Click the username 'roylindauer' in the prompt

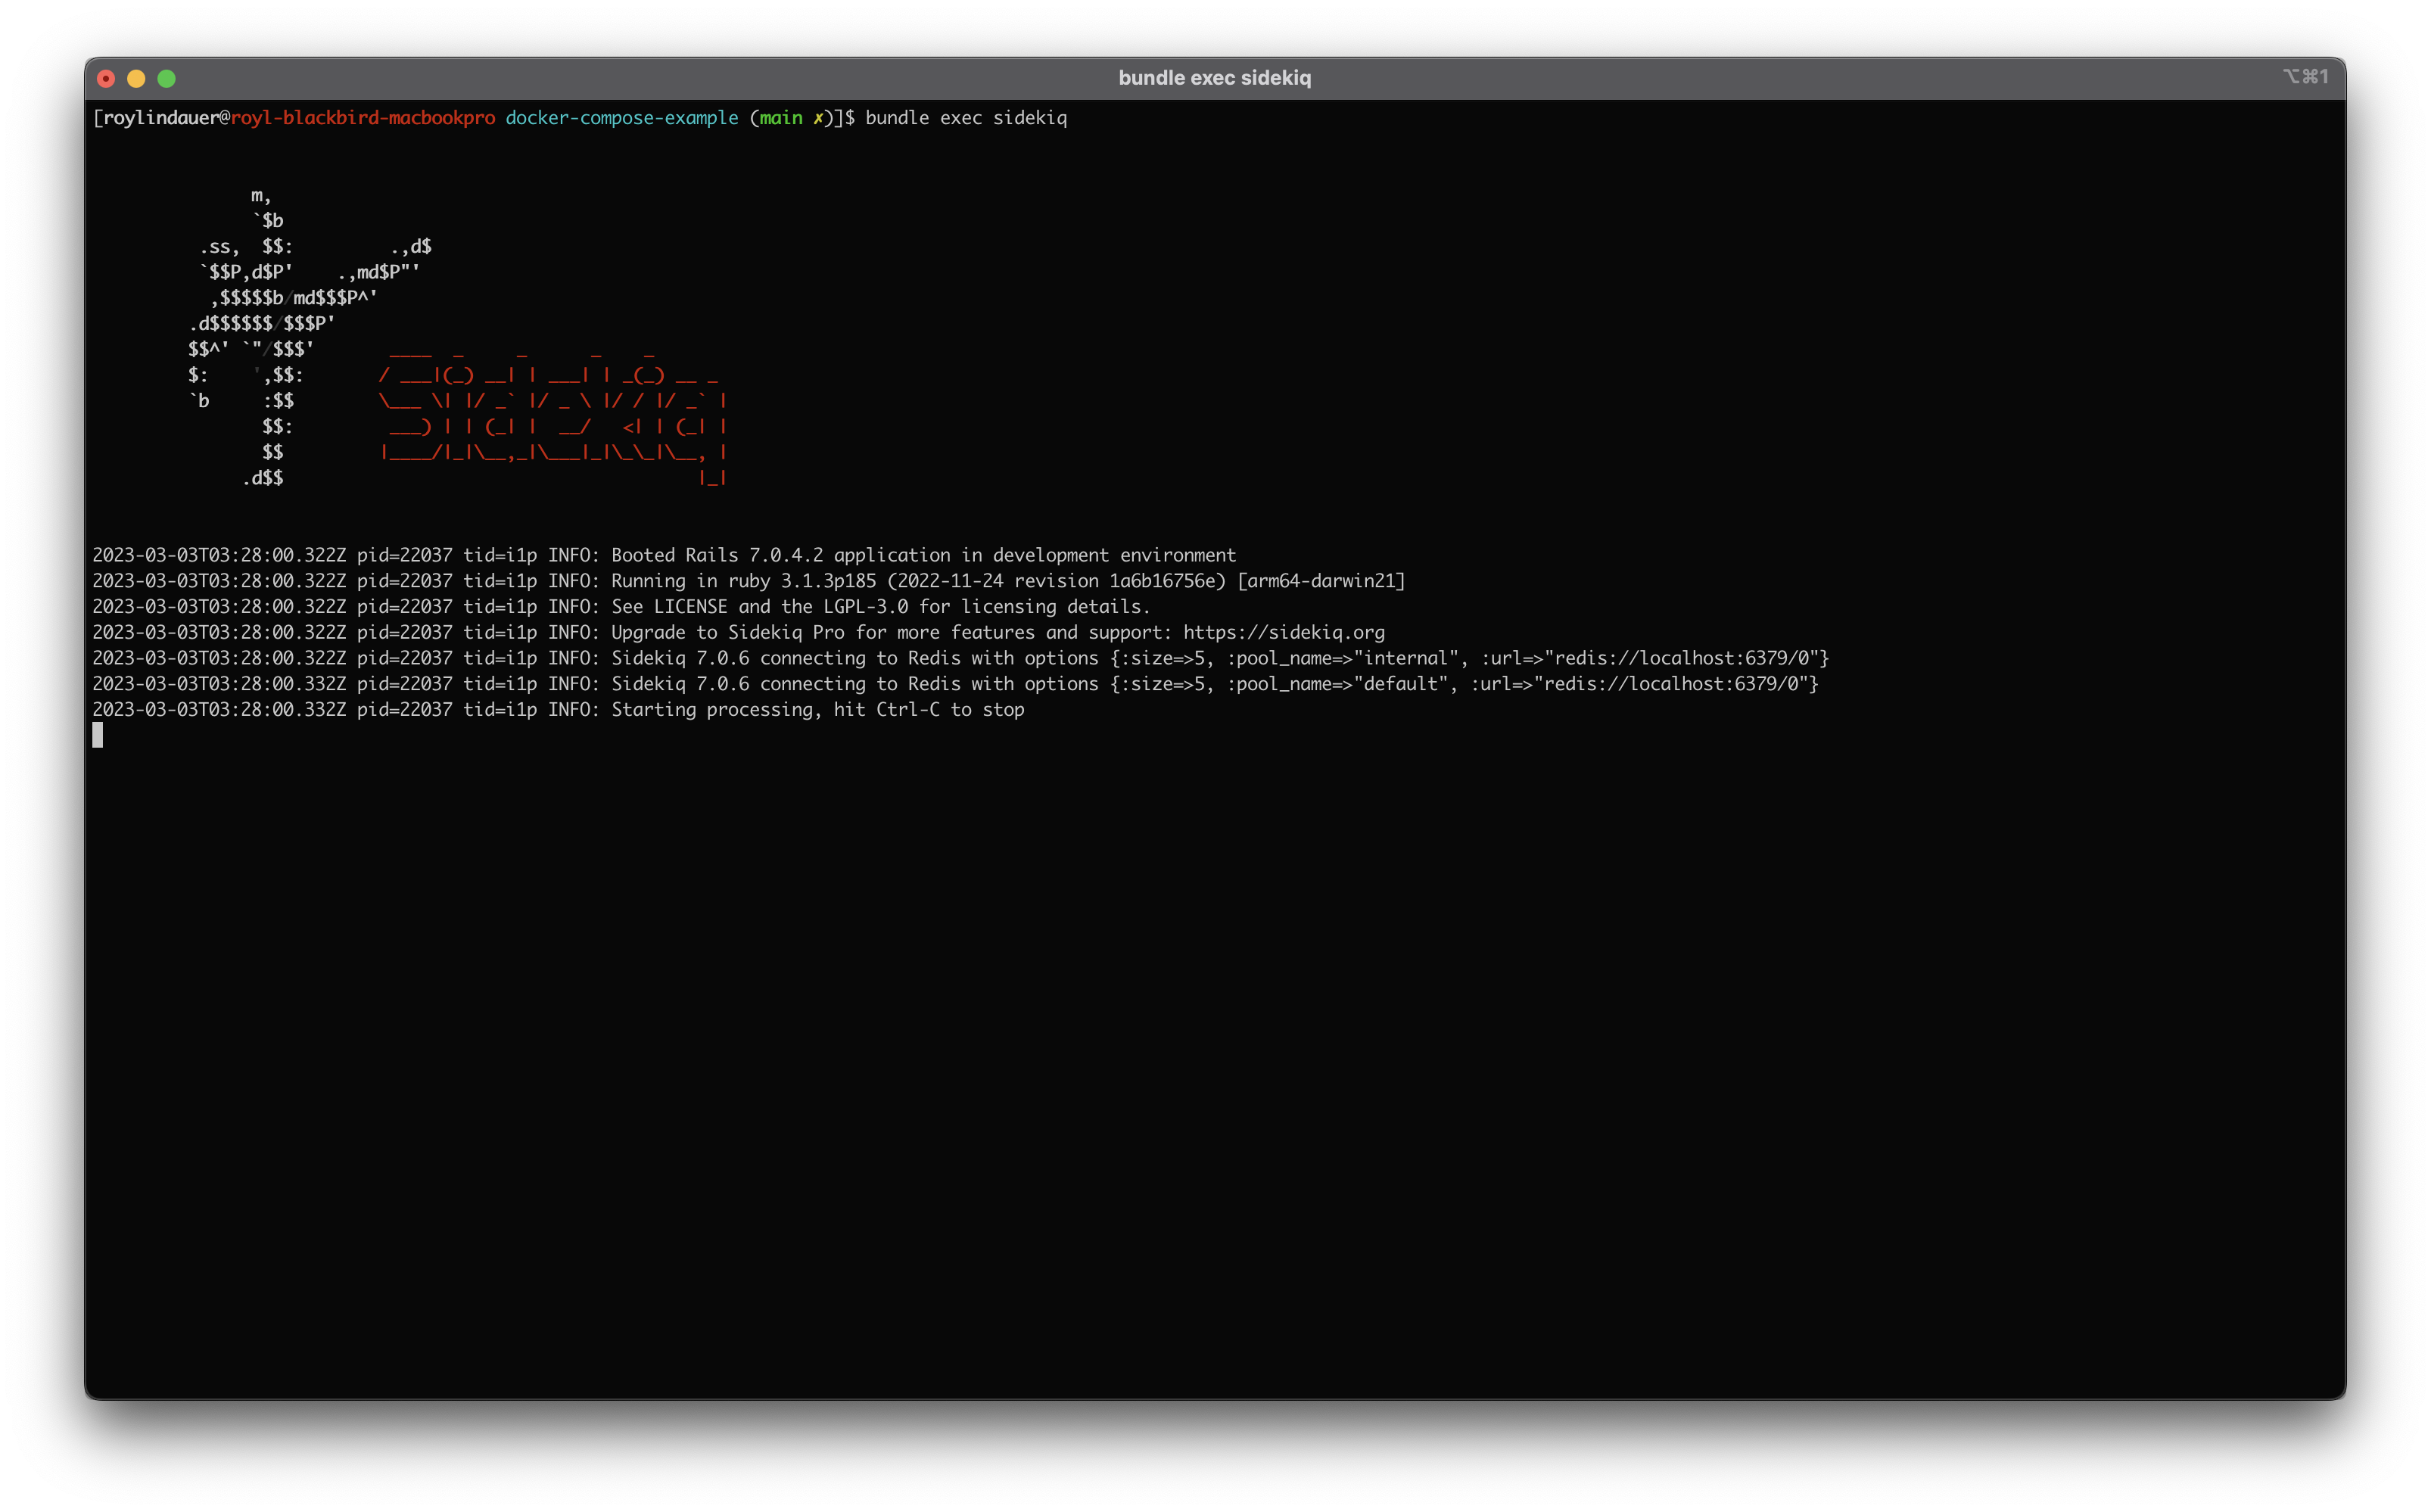(x=161, y=118)
